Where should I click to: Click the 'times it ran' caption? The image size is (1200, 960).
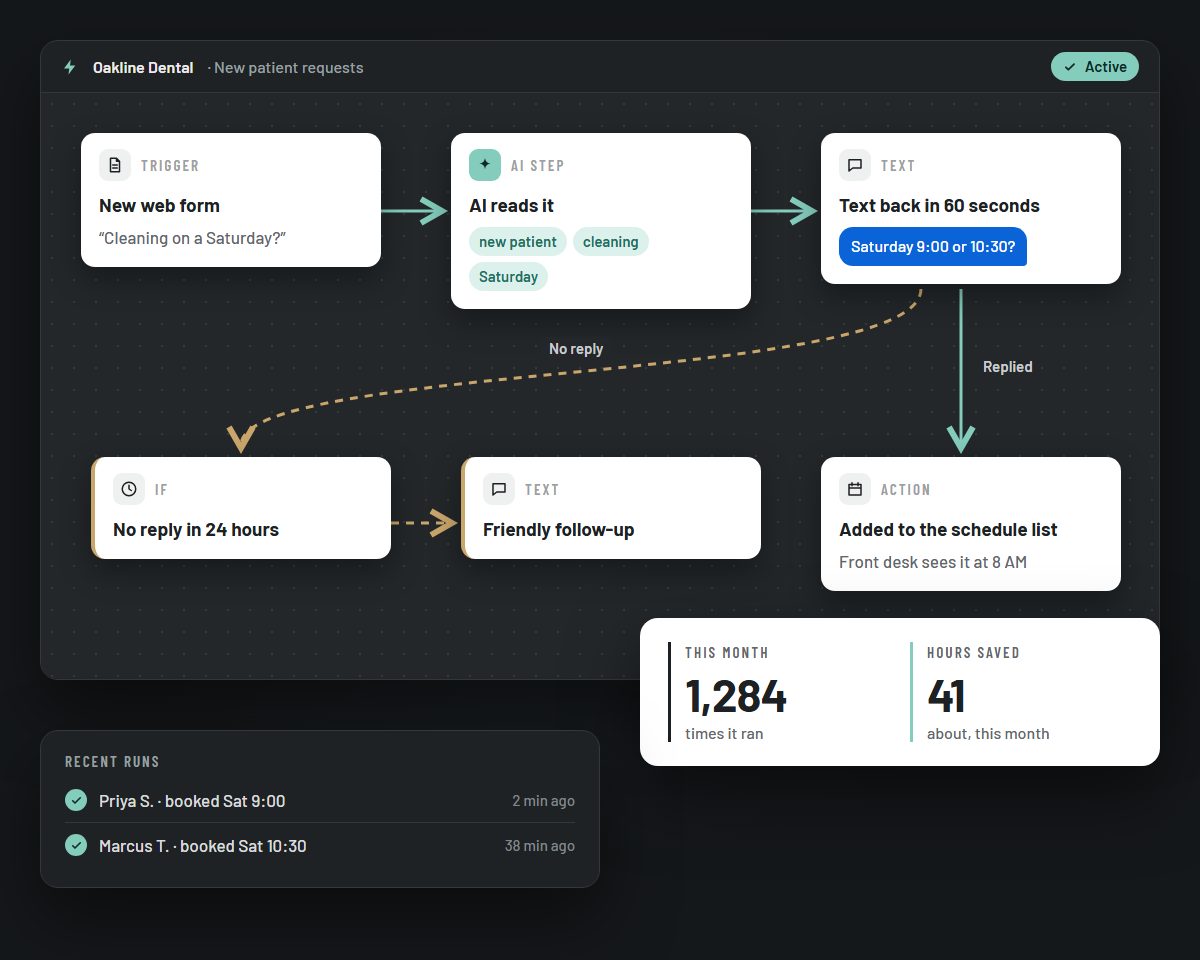[724, 734]
